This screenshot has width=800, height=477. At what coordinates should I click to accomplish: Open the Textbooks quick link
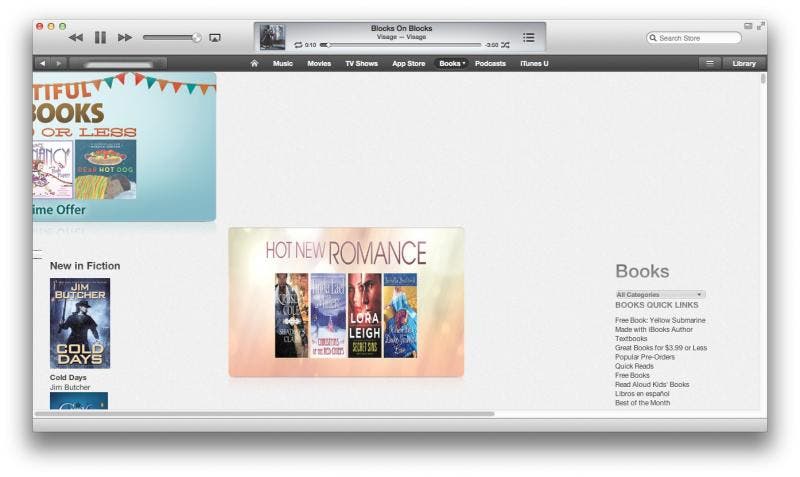[x=631, y=339]
